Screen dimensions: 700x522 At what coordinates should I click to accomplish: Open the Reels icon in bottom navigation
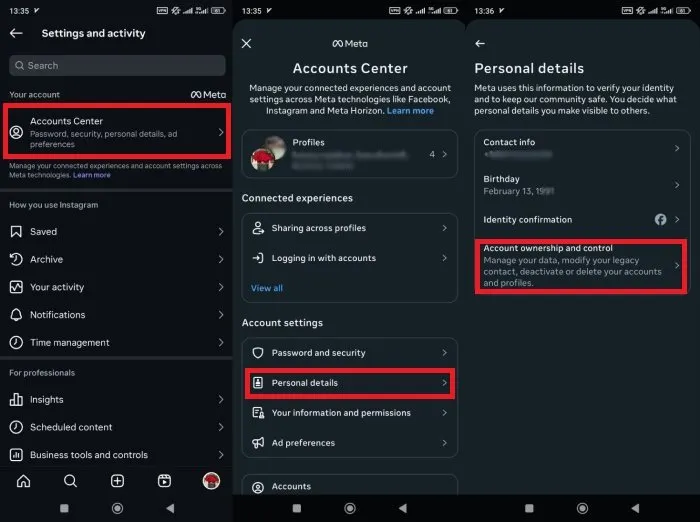tap(164, 481)
